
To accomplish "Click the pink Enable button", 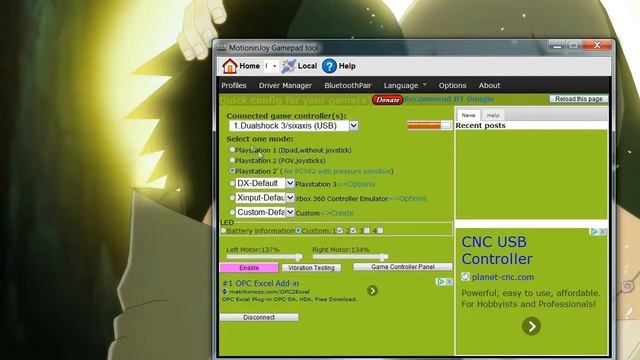I will click(x=249, y=268).
